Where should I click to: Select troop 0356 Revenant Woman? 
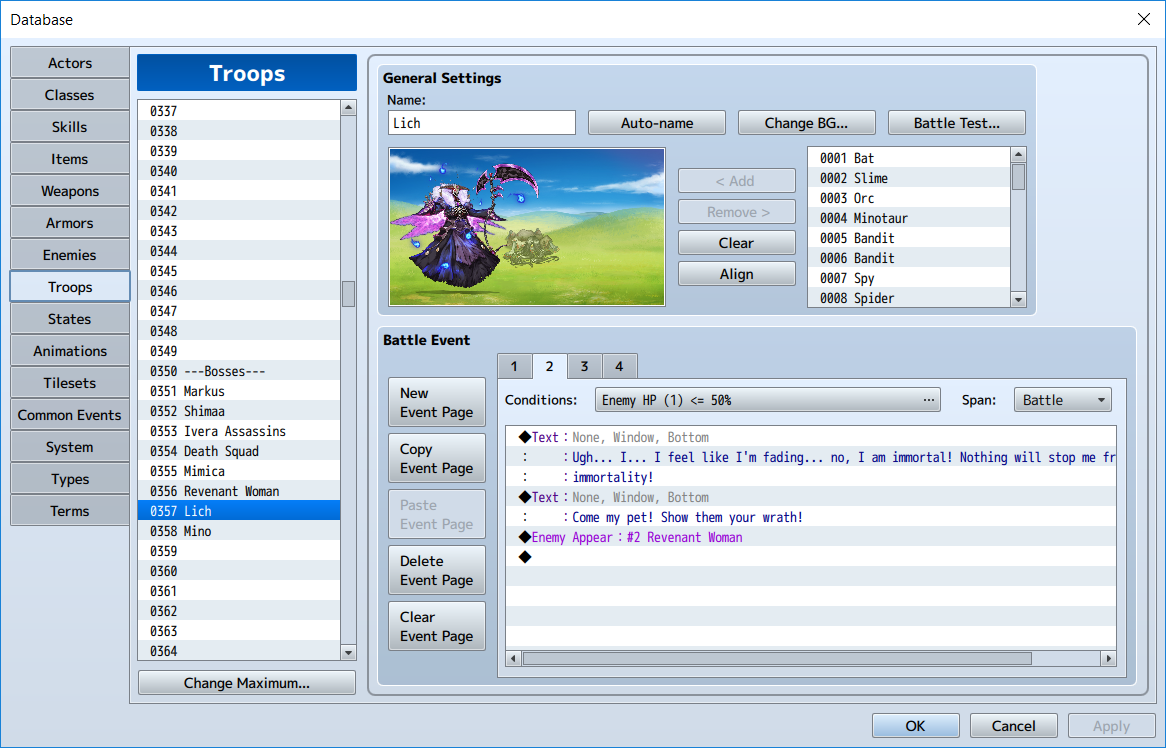point(239,491)
